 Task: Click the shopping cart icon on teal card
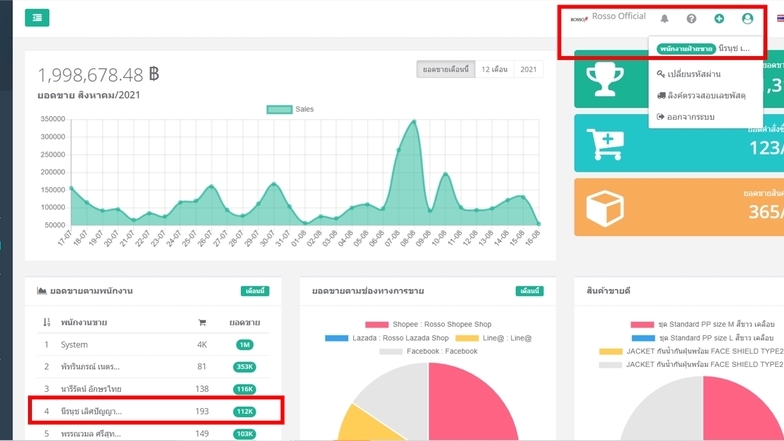[x=606, y=144]
